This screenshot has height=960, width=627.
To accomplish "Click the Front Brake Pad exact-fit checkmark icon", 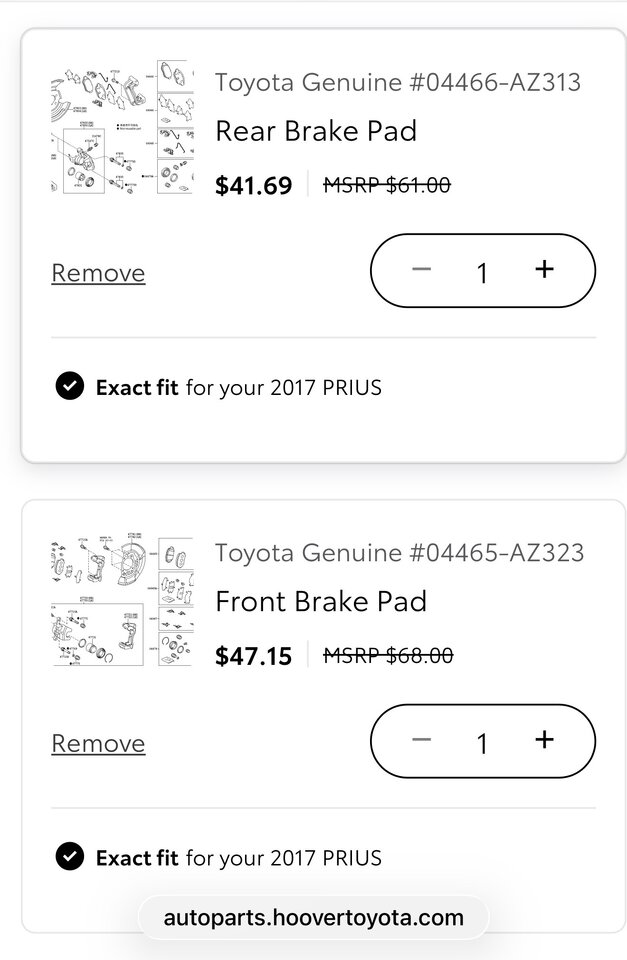I will tap(69, 857).
